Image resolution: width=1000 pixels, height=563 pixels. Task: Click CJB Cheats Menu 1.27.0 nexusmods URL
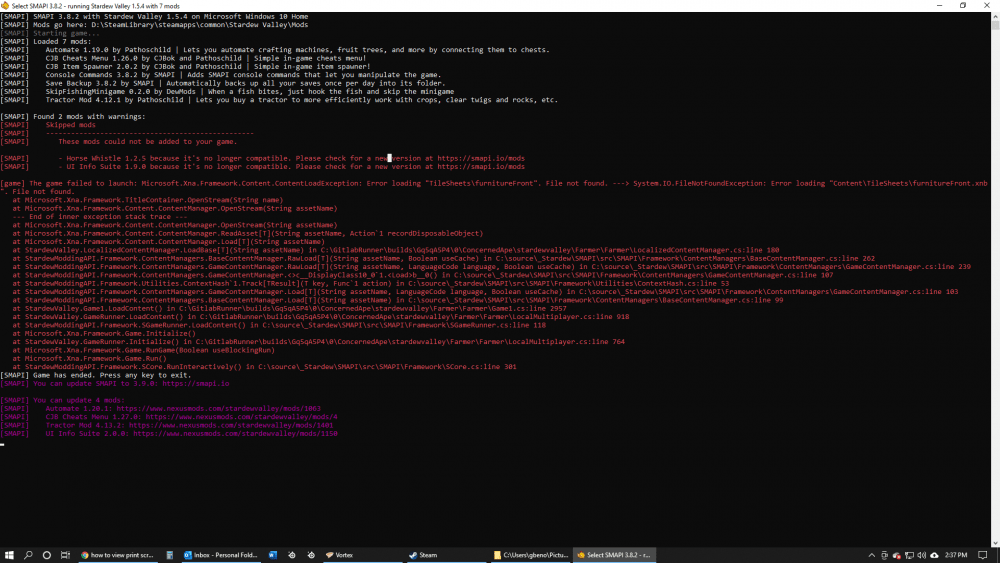coord(241,417)
